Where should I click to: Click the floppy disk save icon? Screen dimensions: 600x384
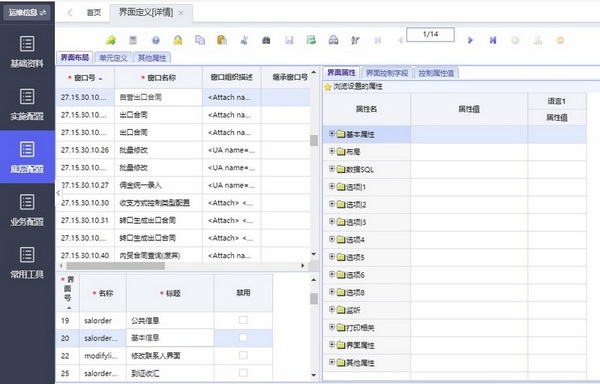[x=289, y=40]
